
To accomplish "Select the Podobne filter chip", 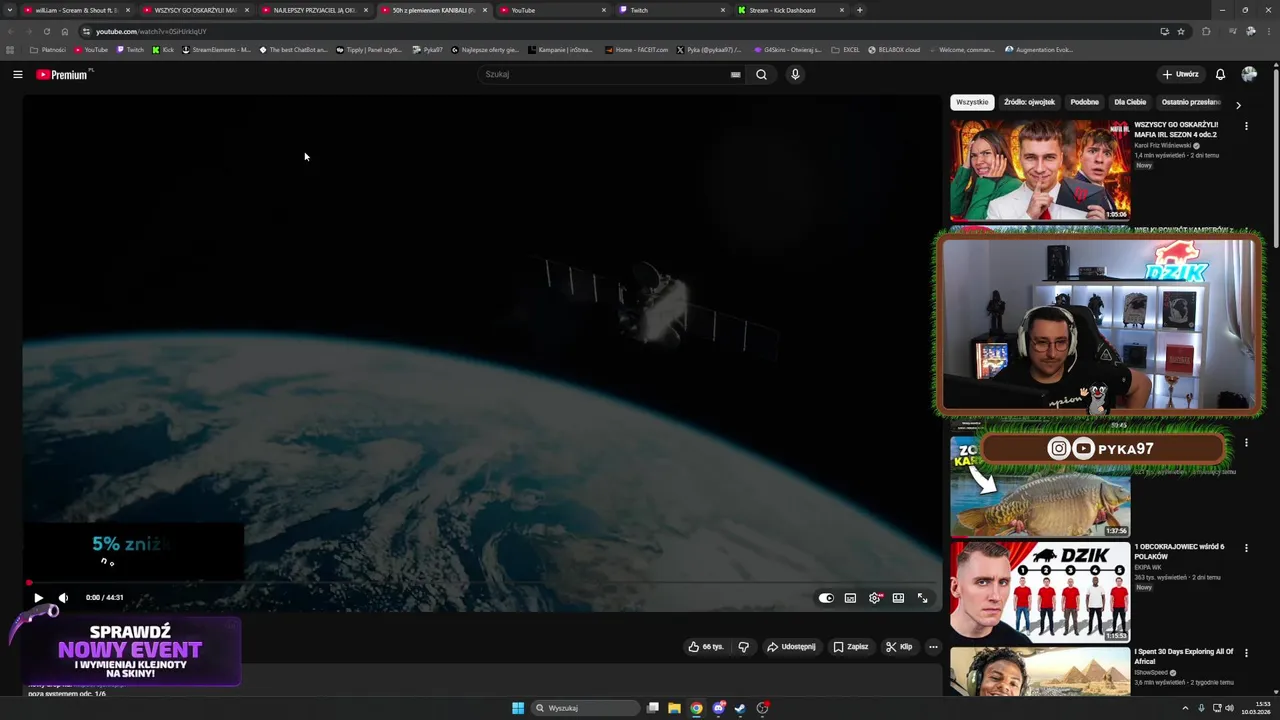I will tap(1084, 102).
